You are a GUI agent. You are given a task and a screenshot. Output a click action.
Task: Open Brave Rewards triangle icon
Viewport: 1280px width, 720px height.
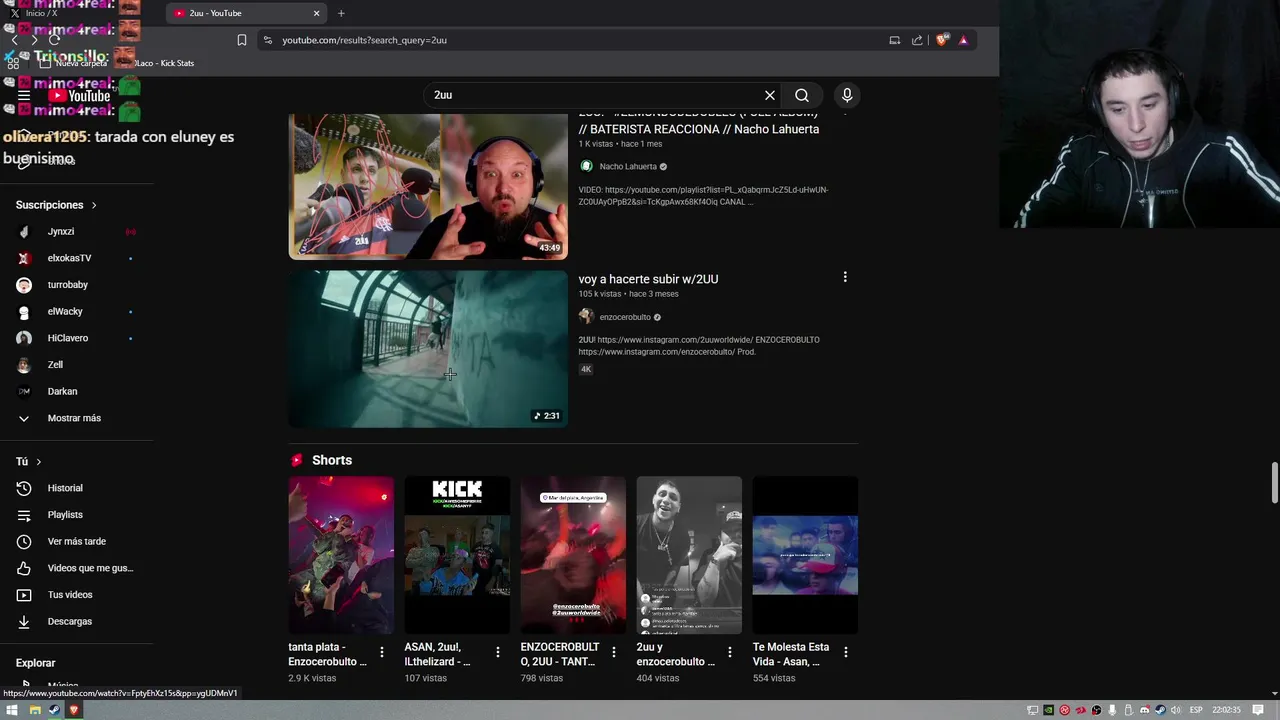pos(963,40)
